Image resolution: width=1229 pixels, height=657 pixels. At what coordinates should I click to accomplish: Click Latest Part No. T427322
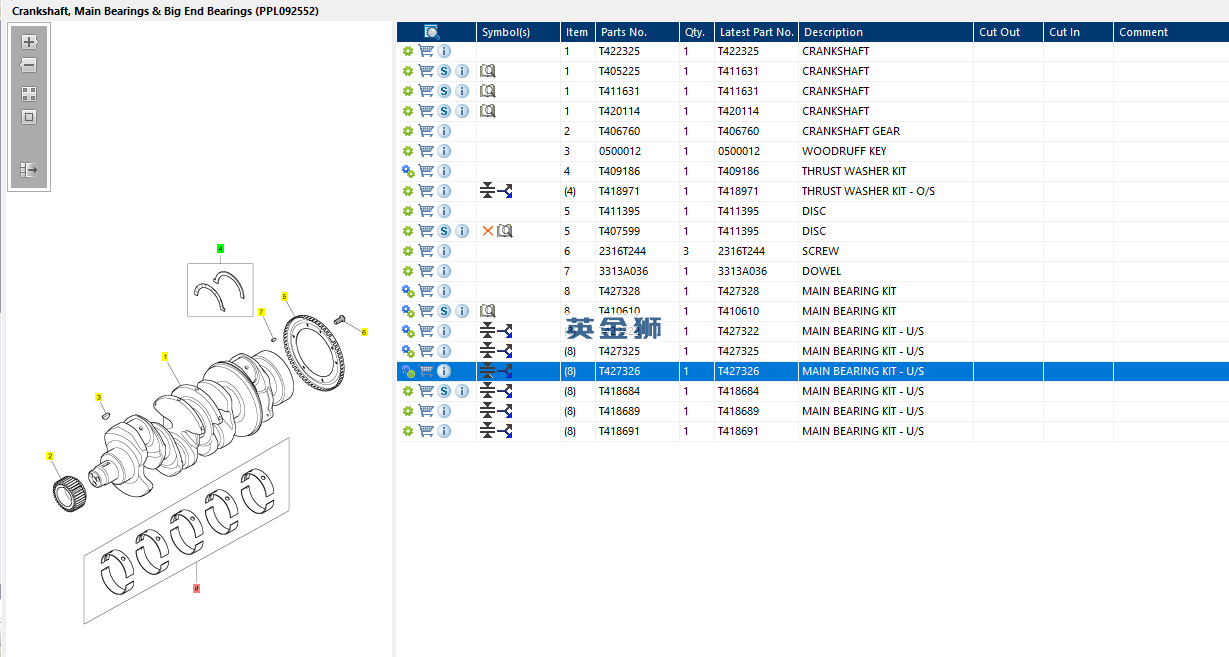(x=738, y=331)
